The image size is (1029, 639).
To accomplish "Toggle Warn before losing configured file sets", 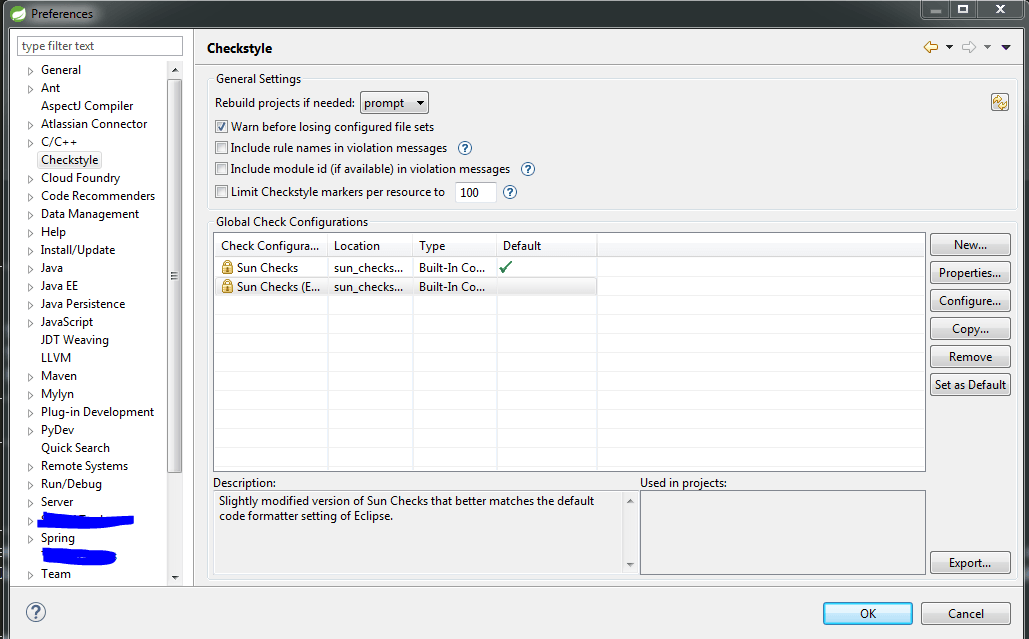I will [222, 127].
